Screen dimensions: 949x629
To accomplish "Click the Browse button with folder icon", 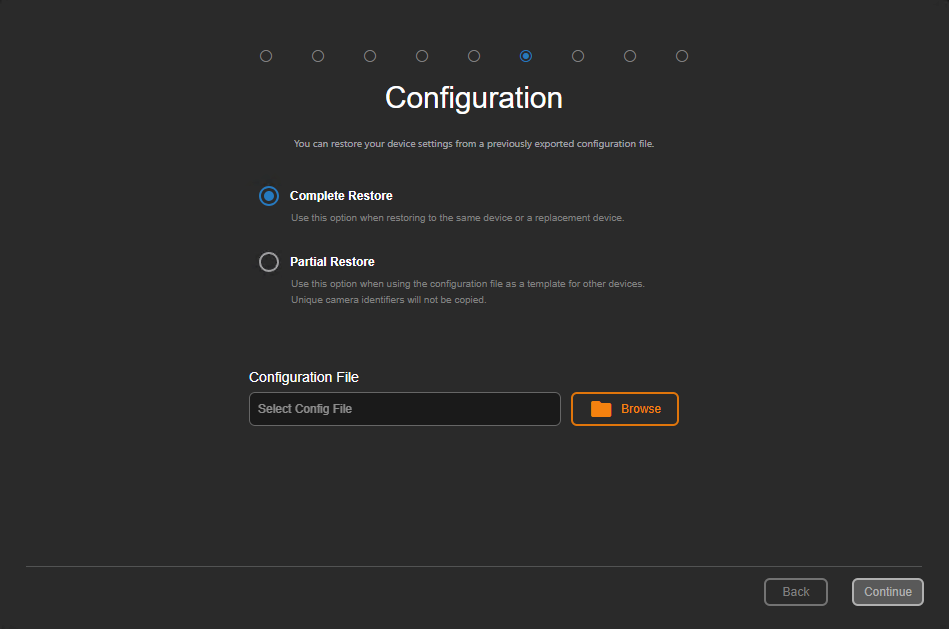I will [625, 409].
